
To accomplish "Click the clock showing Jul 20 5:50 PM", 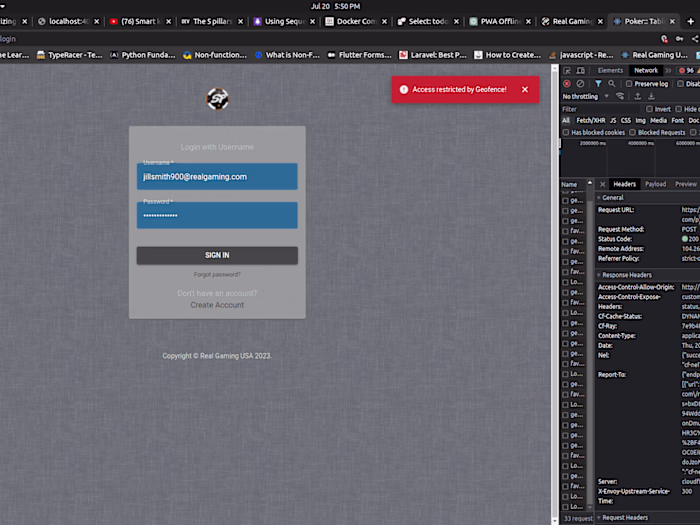I will click(335, 6).
